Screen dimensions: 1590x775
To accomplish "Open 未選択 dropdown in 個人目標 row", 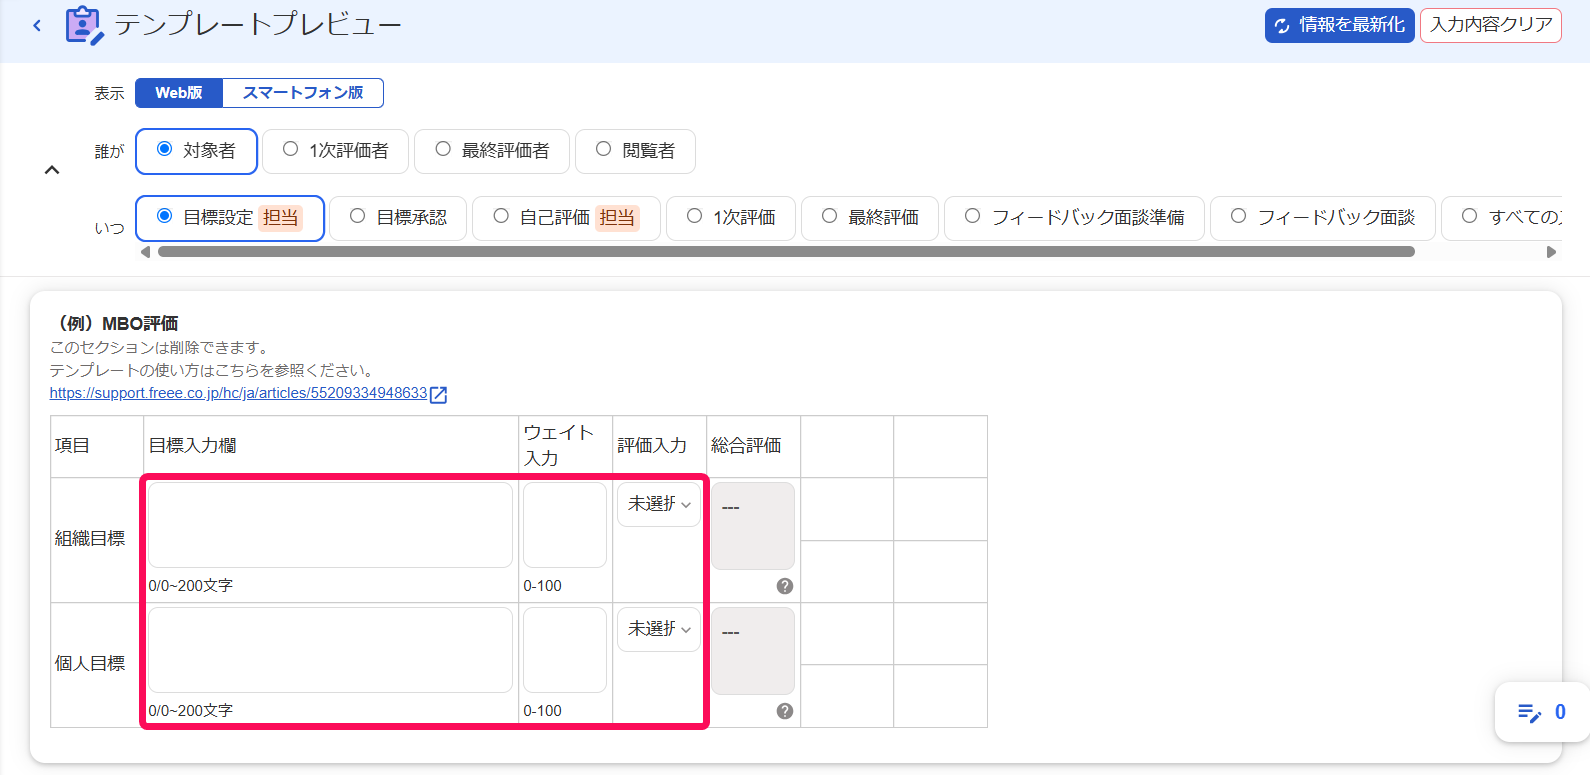I will pyautogui.click(x=659, y=630).
